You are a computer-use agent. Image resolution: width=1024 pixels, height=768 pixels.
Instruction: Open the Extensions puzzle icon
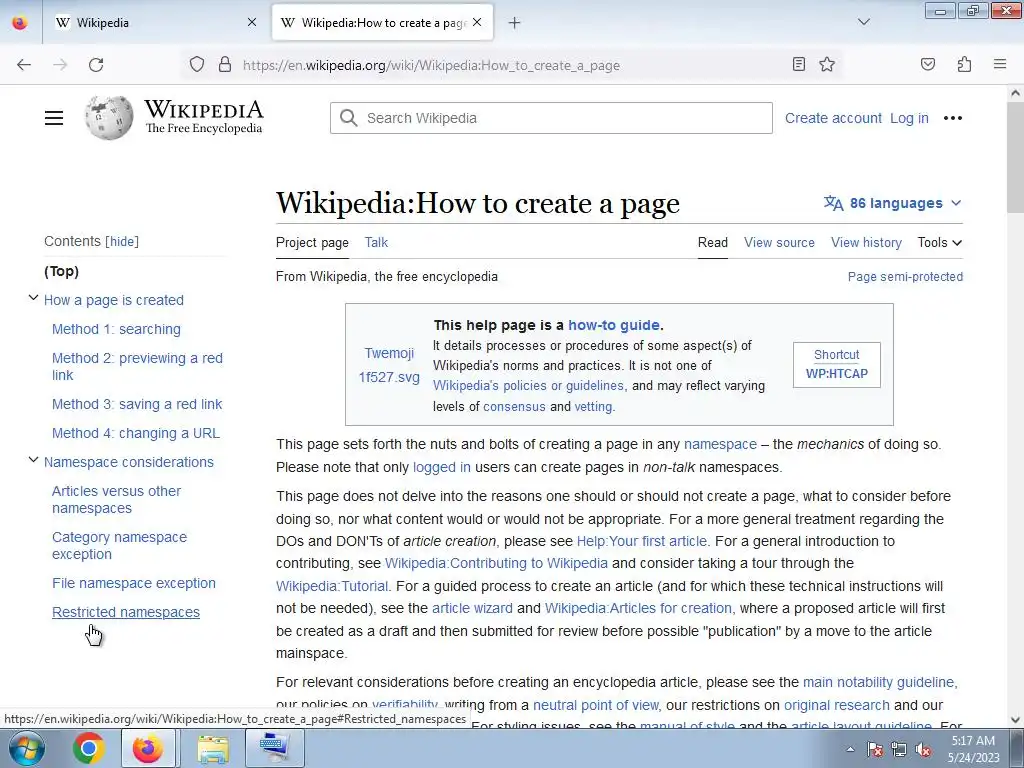(x=964, y=64)
